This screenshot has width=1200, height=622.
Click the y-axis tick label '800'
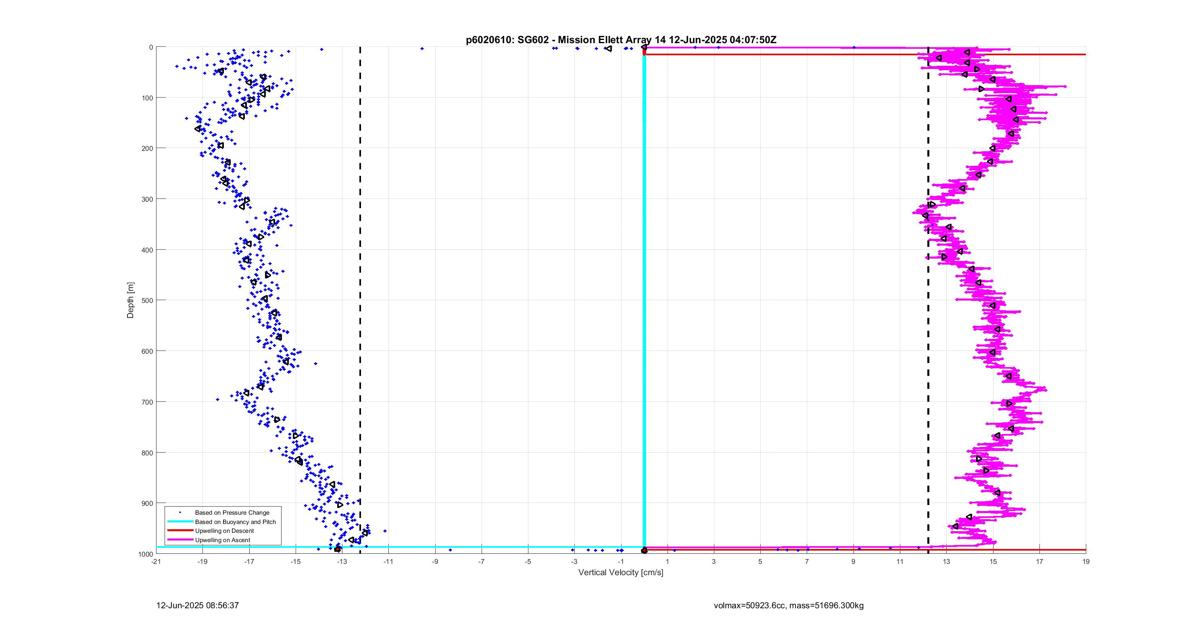[x=147, y=452]
